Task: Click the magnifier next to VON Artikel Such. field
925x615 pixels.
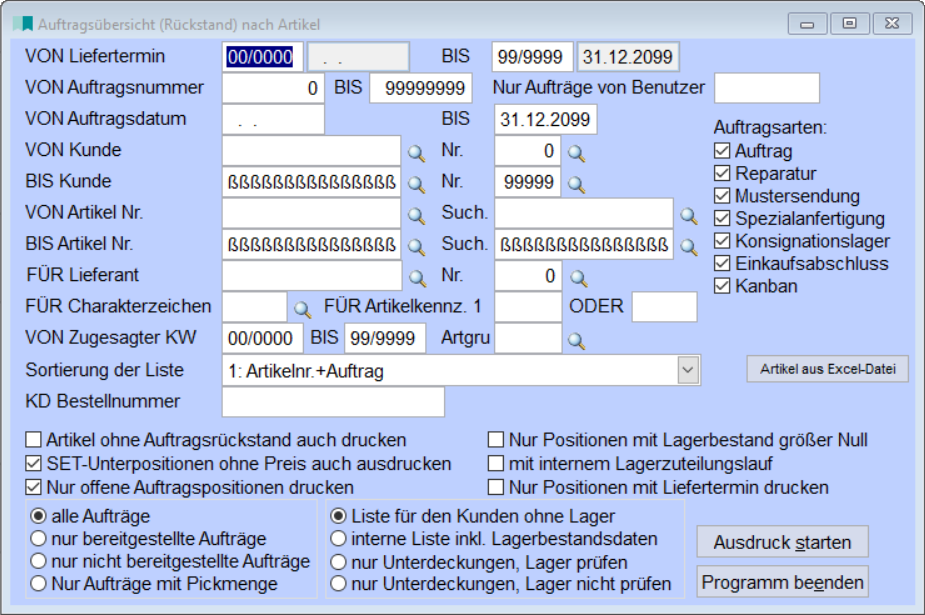Action: point(689,214)
